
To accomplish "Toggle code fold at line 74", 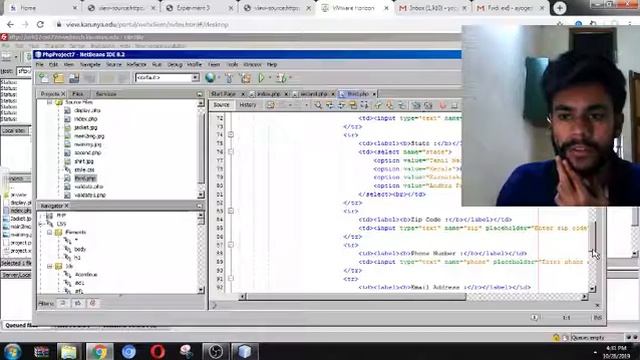I will (231, 135).
